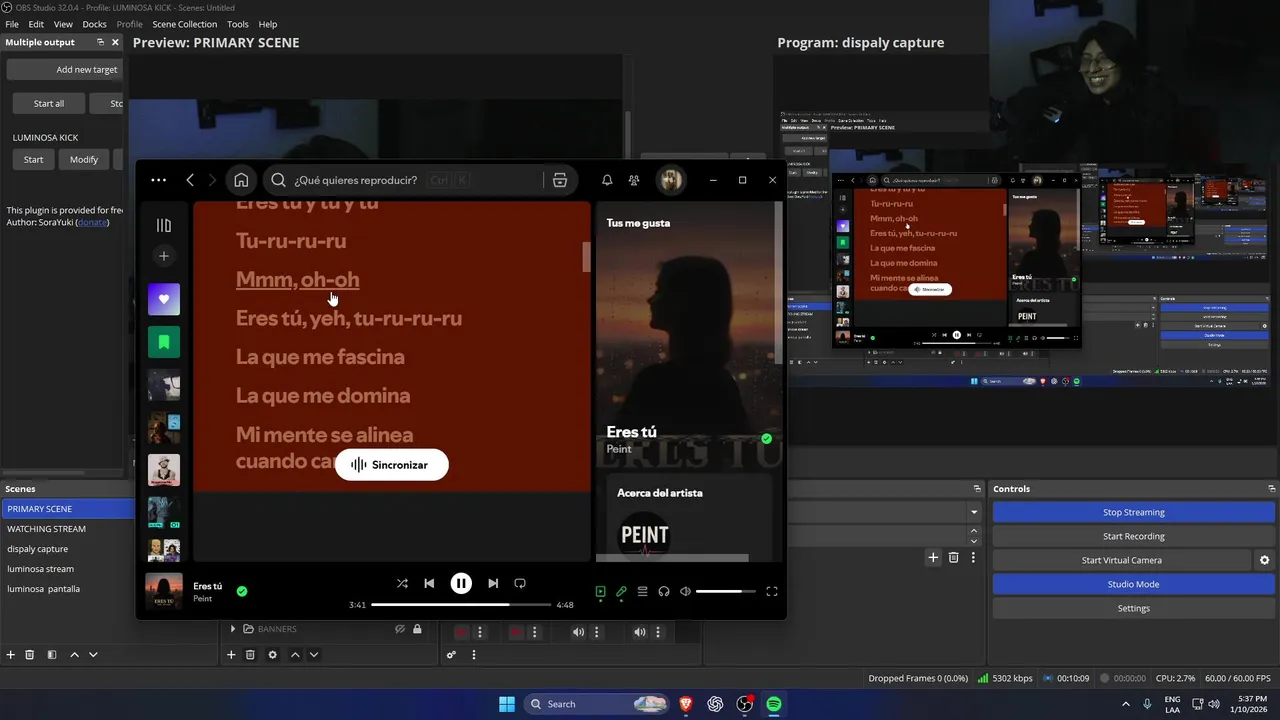The height and width of the screenshot is (720, 1280).
Task: Enter Spotify full screen mode
Action: pos(772,591)
